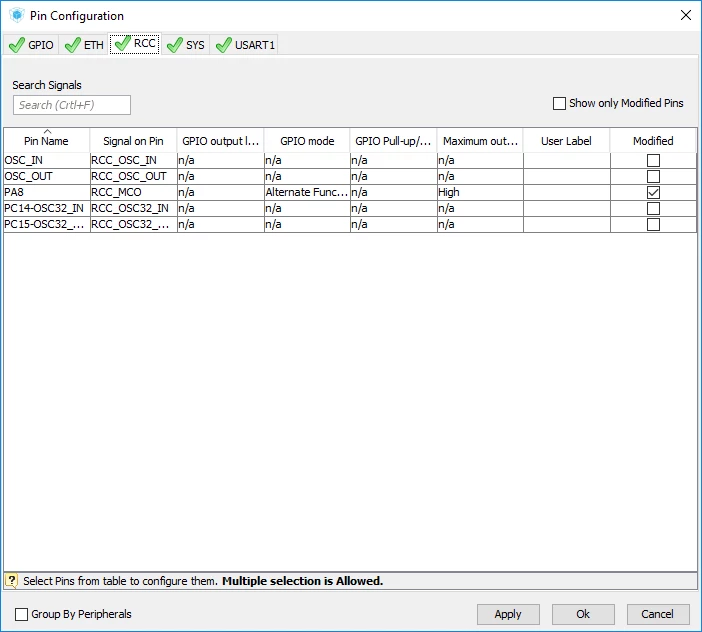Toggle Modified checkbox for OSC_IN row
The height and width of the screenshot is (632, 702).
pyautogui.click(x=653, y=160)
